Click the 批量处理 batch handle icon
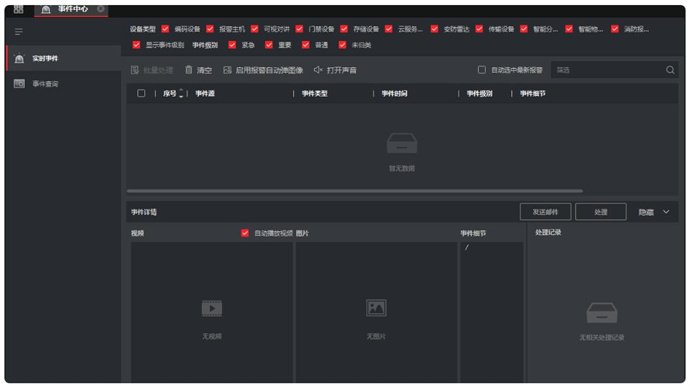Image resolution: width=690 pixels, height=387 pixels. point(135,70)
